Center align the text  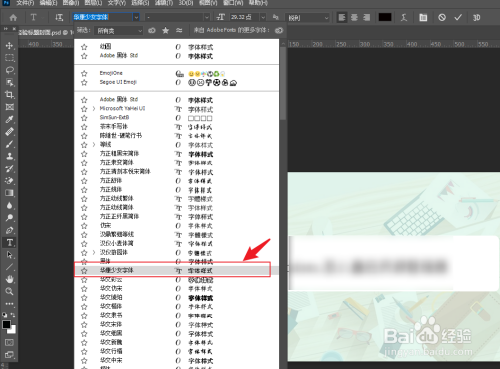click(x=354, y=17)
